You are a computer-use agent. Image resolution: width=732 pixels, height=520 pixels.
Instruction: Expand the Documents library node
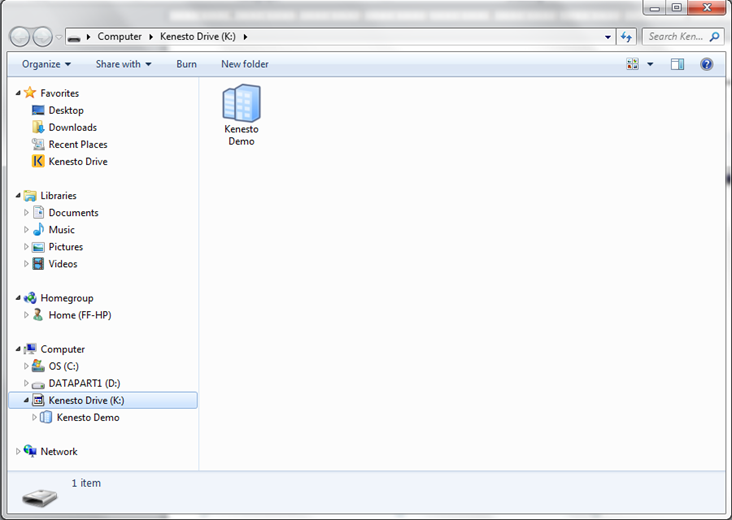click(26, 212)
